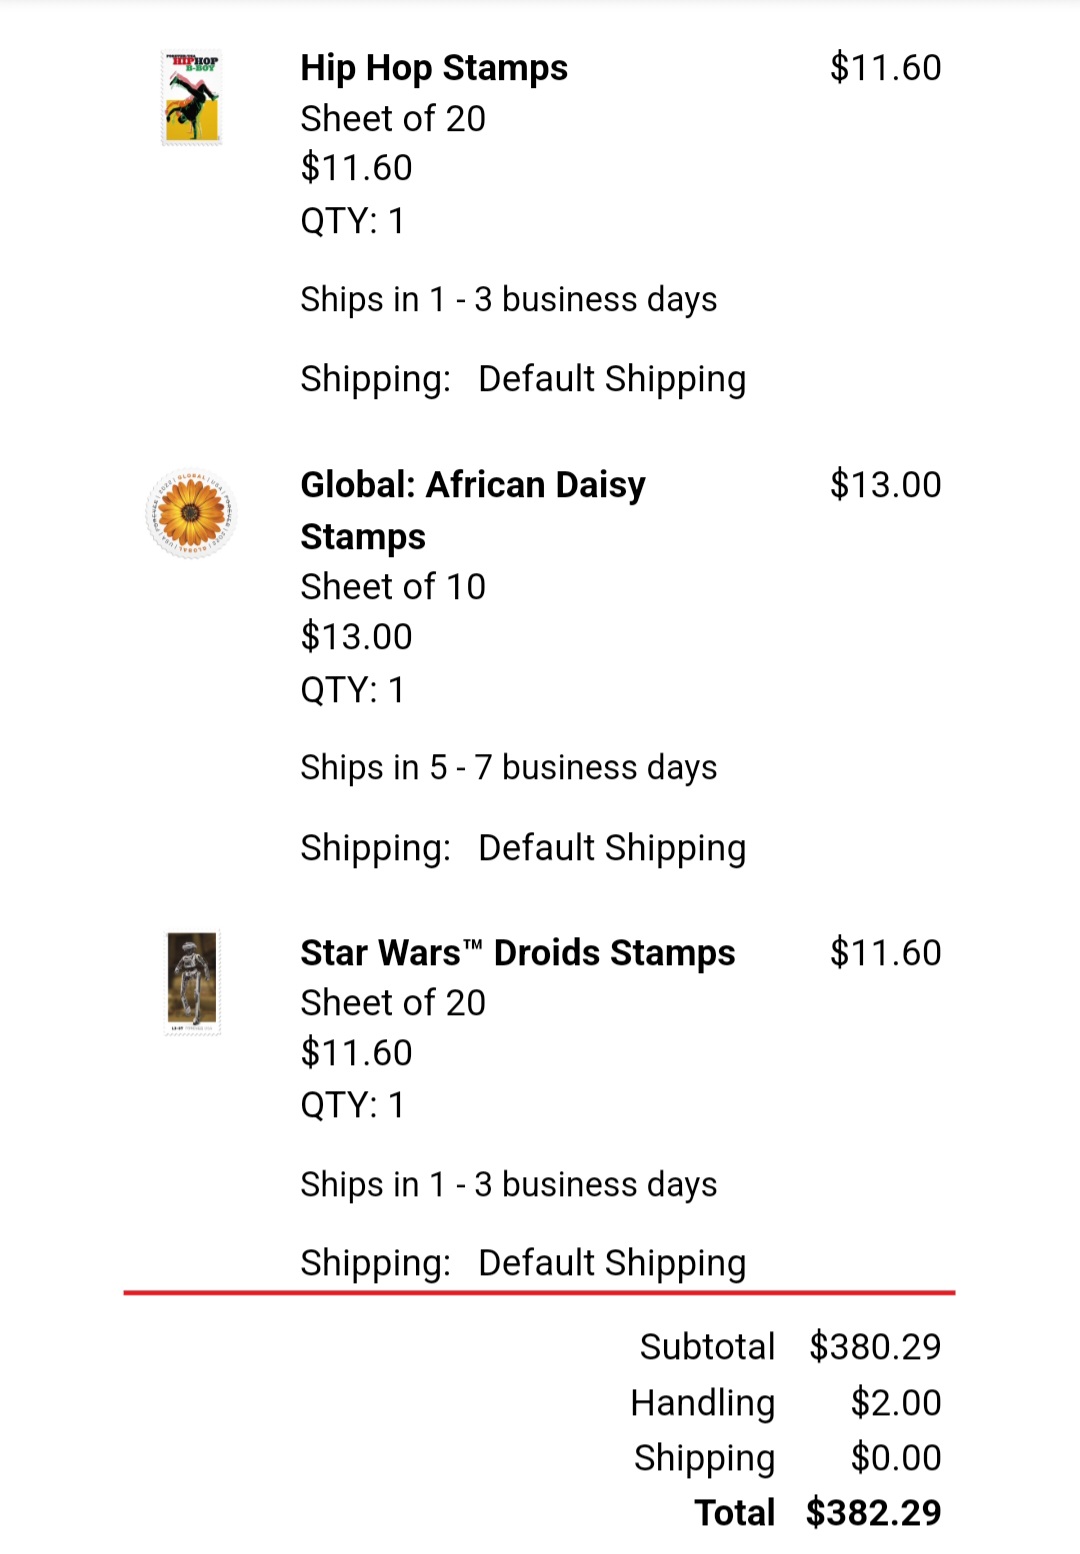Click the Shipping cost $0.00
1080x1554 pixels.
895,1458
